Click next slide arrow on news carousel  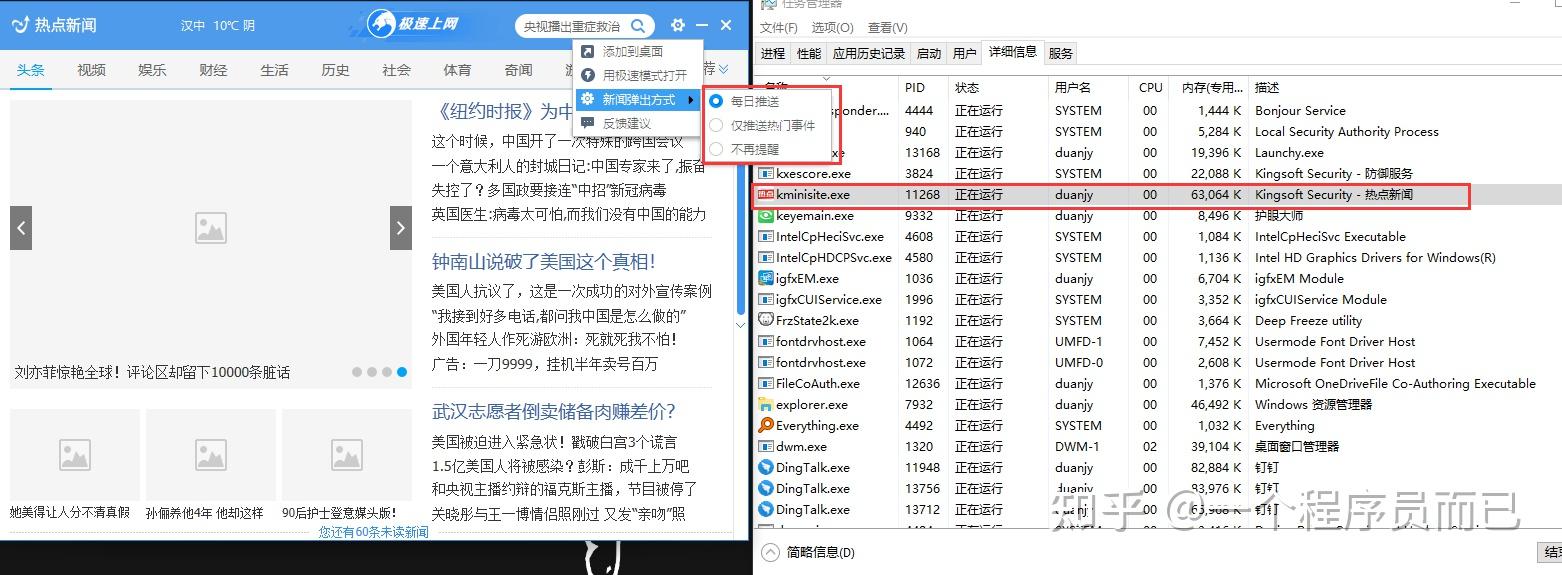(401, 228)
